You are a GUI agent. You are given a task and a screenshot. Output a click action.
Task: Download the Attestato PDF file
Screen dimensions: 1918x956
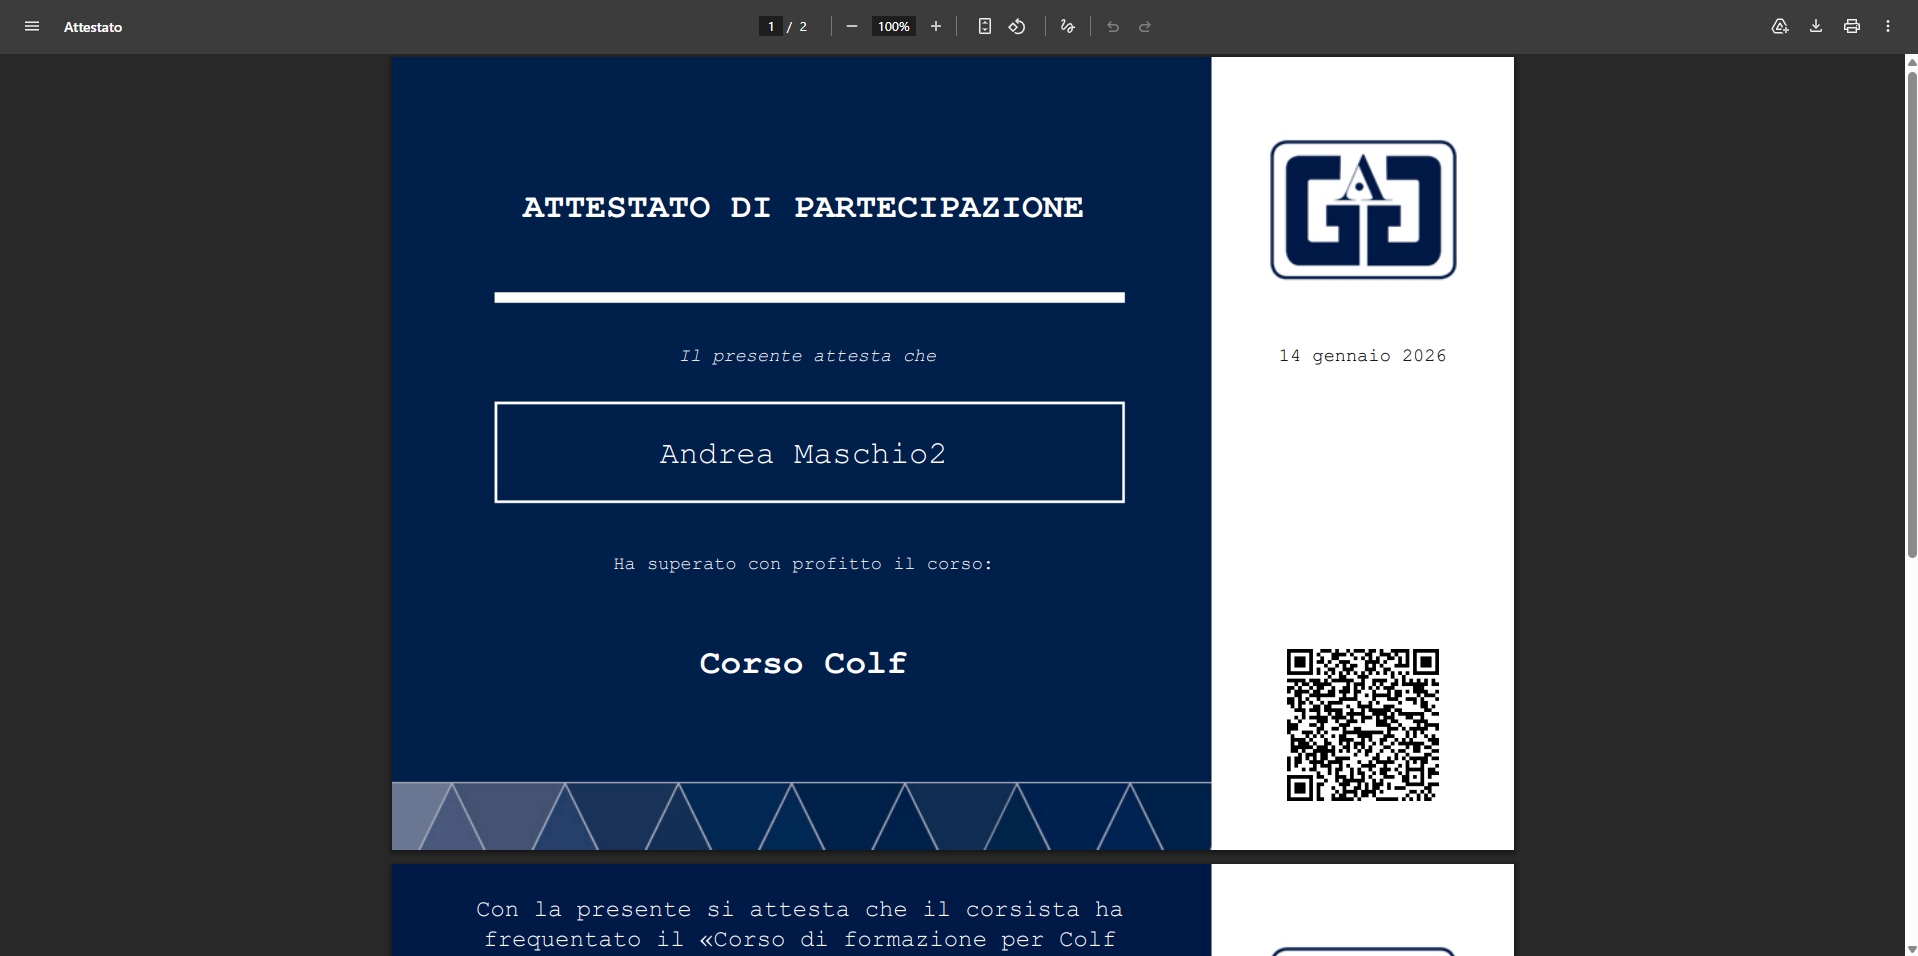pos(1816,27)
